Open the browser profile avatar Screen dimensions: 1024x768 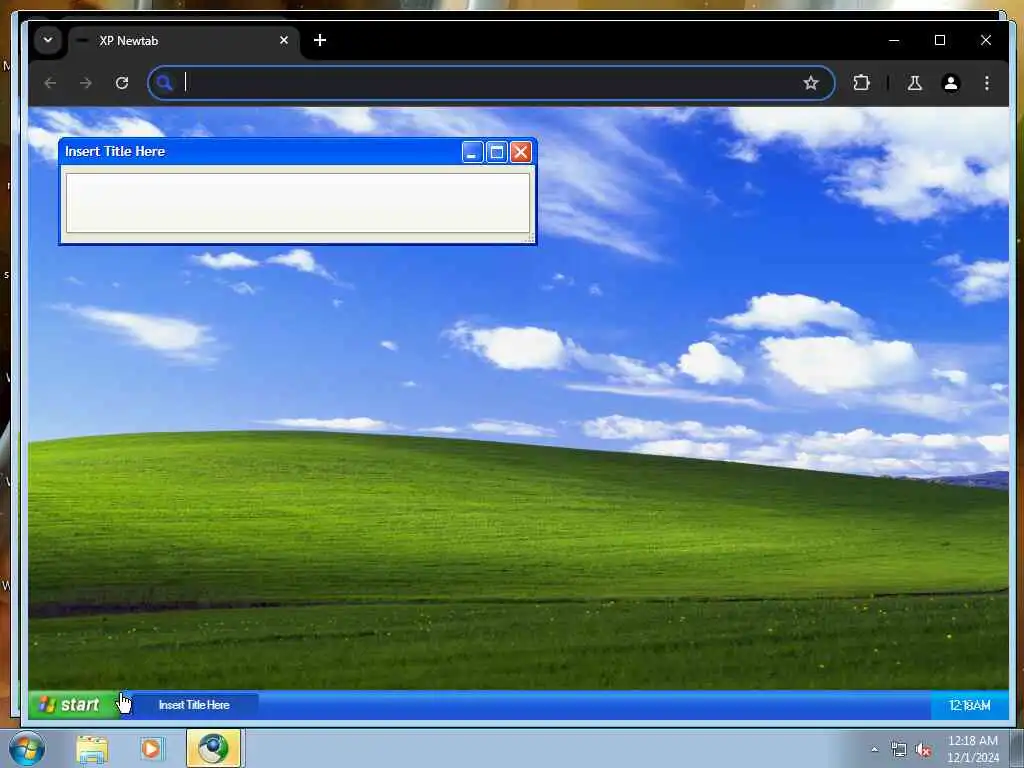pos(951,83)
